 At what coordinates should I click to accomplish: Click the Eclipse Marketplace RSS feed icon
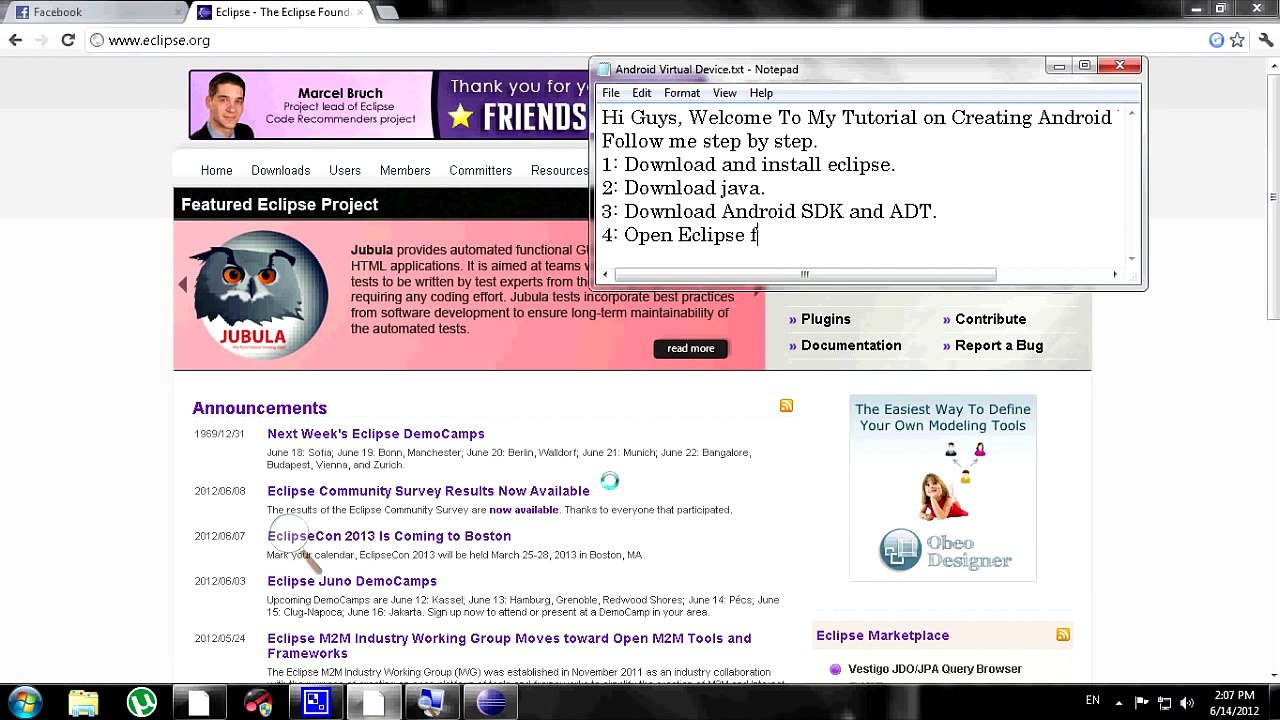pos(1063,635)
